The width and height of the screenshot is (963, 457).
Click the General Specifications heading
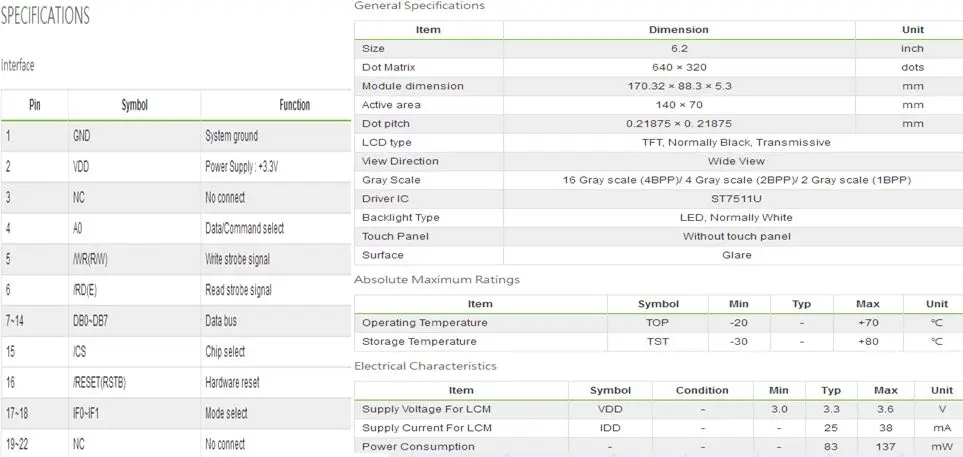[x=419, y=6]
